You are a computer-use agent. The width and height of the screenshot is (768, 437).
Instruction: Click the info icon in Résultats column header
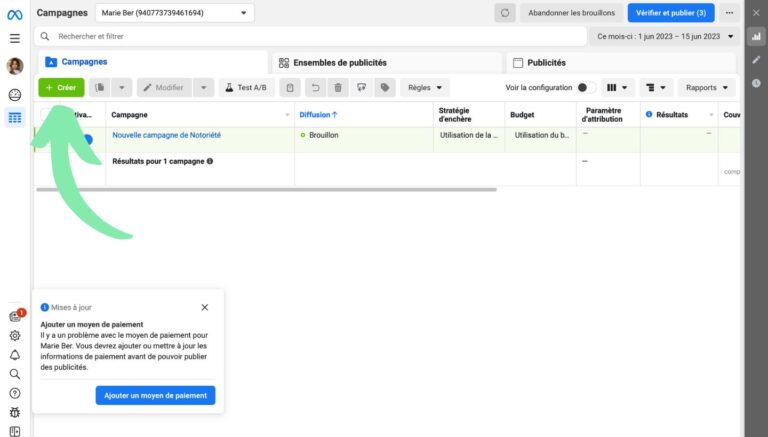649,114
